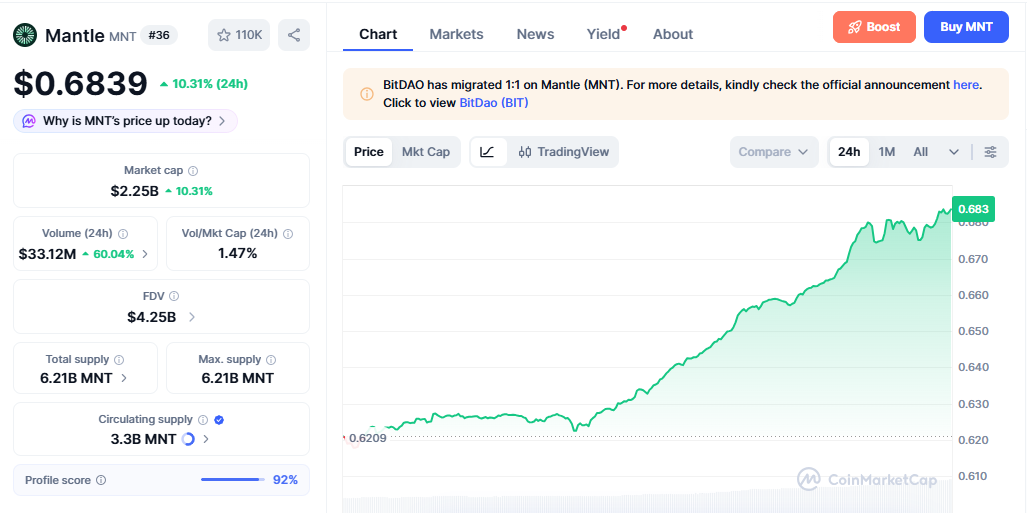The width and height of the screenshot is (1027, 513).
Task: Switch chart to Price view
Action: click(369, 152)
